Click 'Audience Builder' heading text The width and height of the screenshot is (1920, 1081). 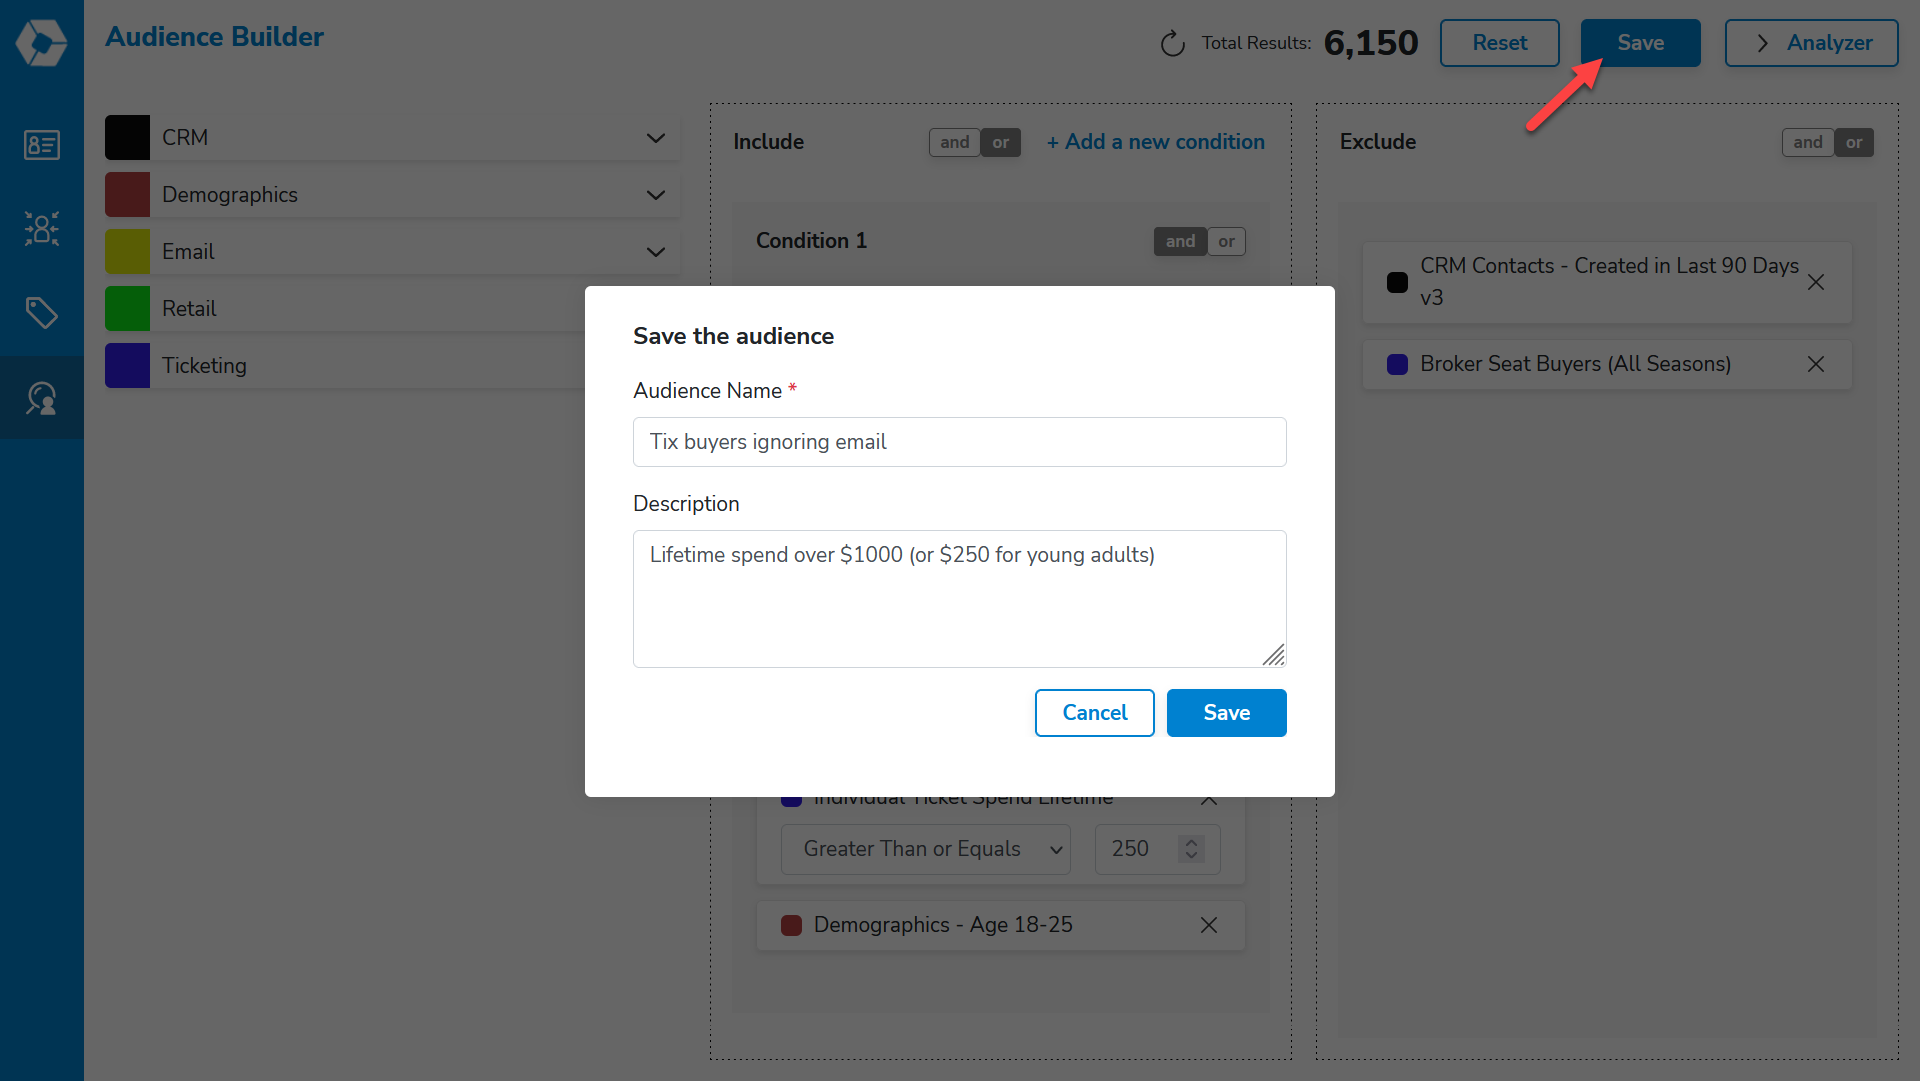tap(214, 37)
